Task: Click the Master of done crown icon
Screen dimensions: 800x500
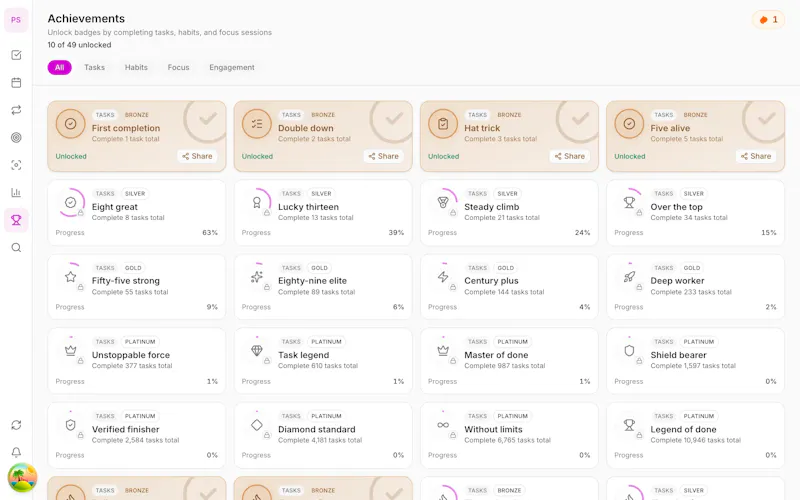Action: click(x=443, y=351)
